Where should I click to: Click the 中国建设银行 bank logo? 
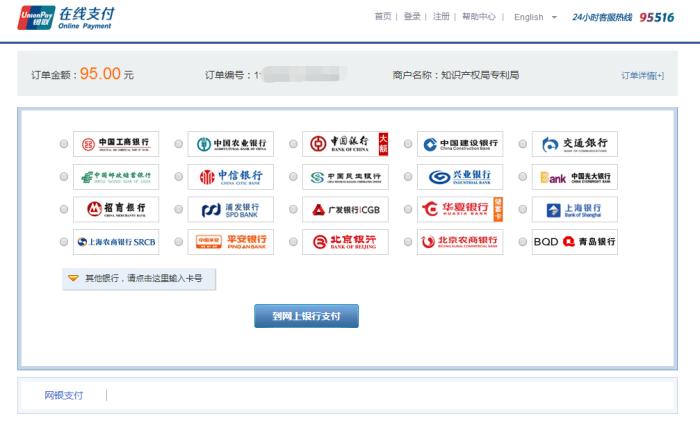pyautogui.click(x=460, y=144)
